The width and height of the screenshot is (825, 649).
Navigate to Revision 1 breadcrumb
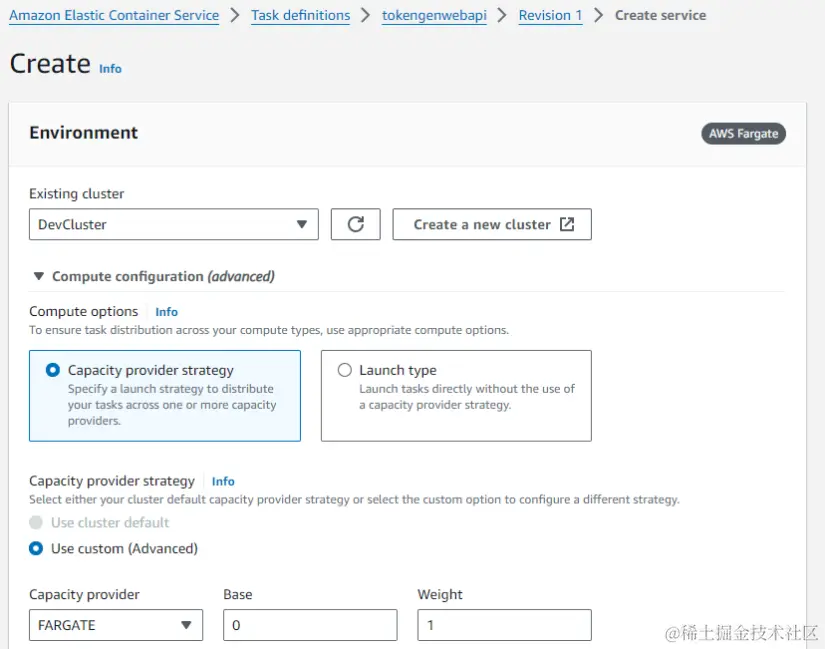click(550, 15)
